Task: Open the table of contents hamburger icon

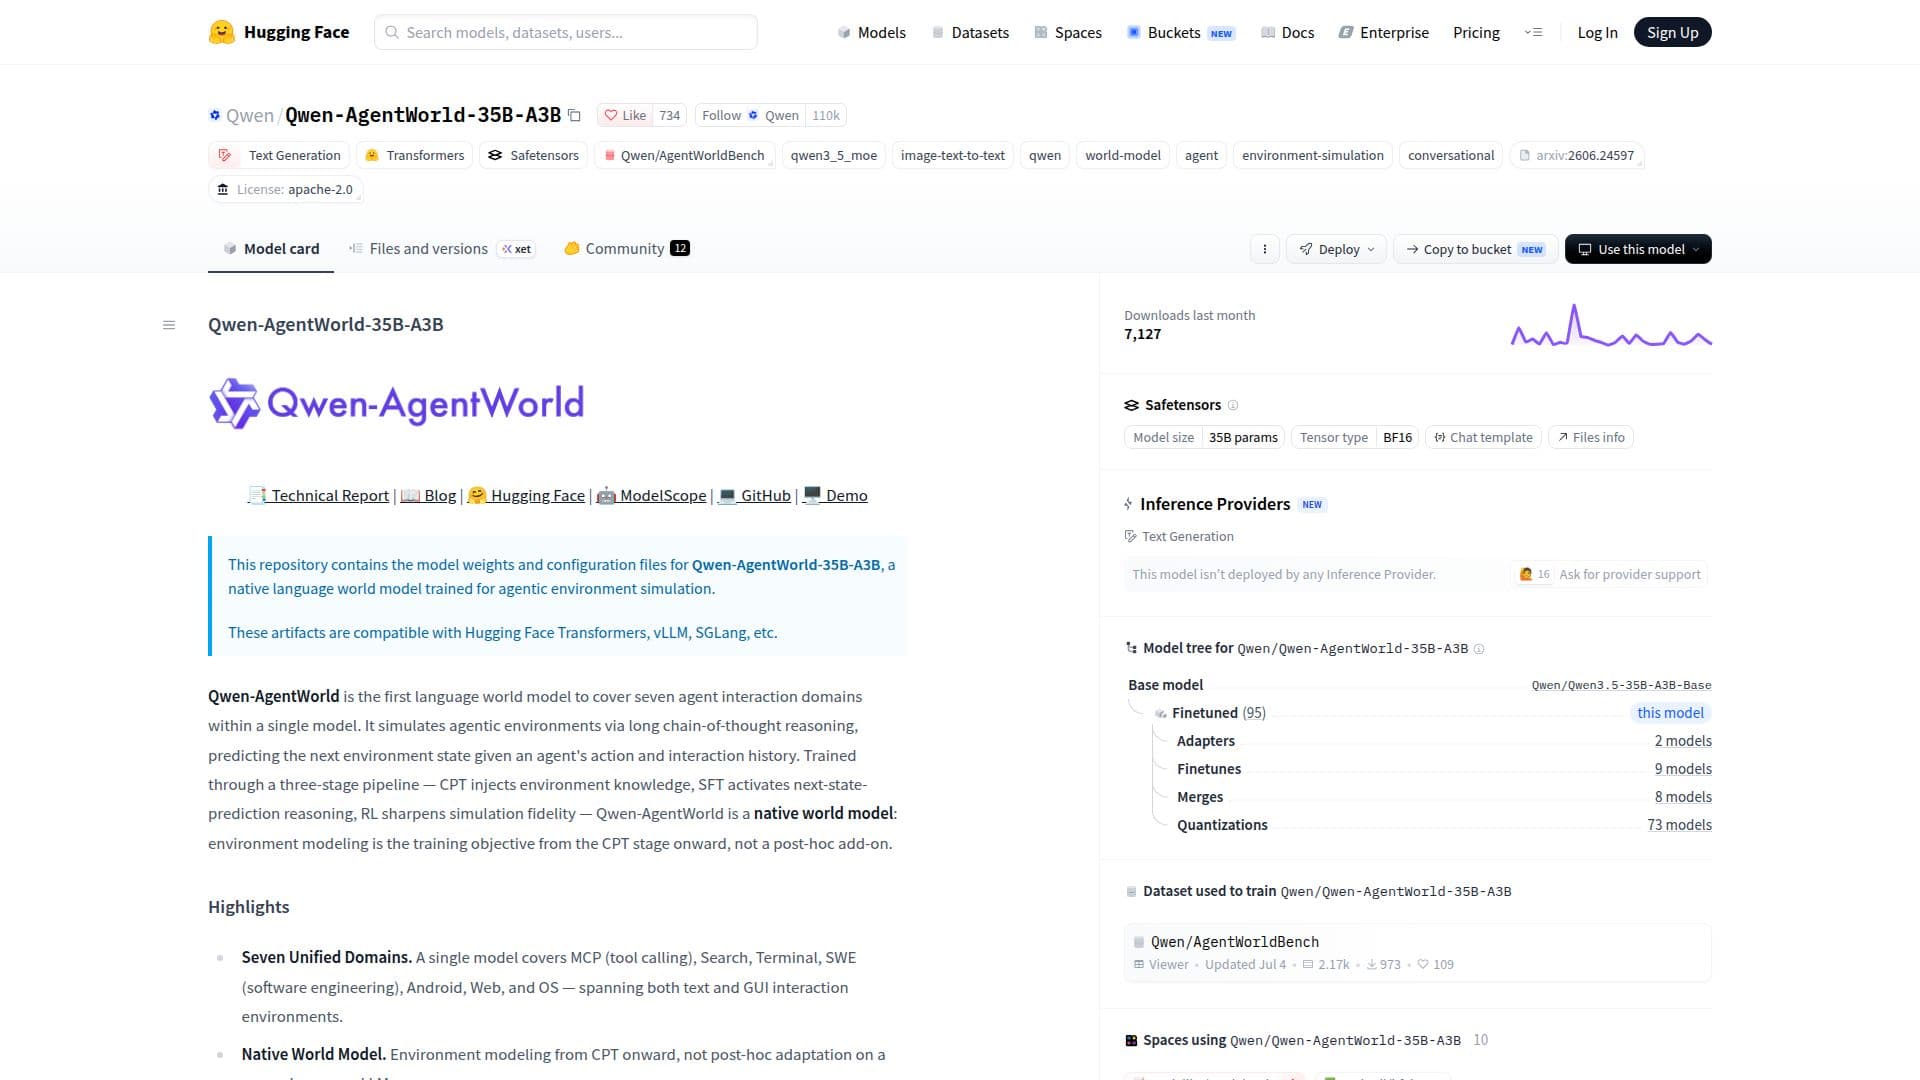Action: coord(169,325)
